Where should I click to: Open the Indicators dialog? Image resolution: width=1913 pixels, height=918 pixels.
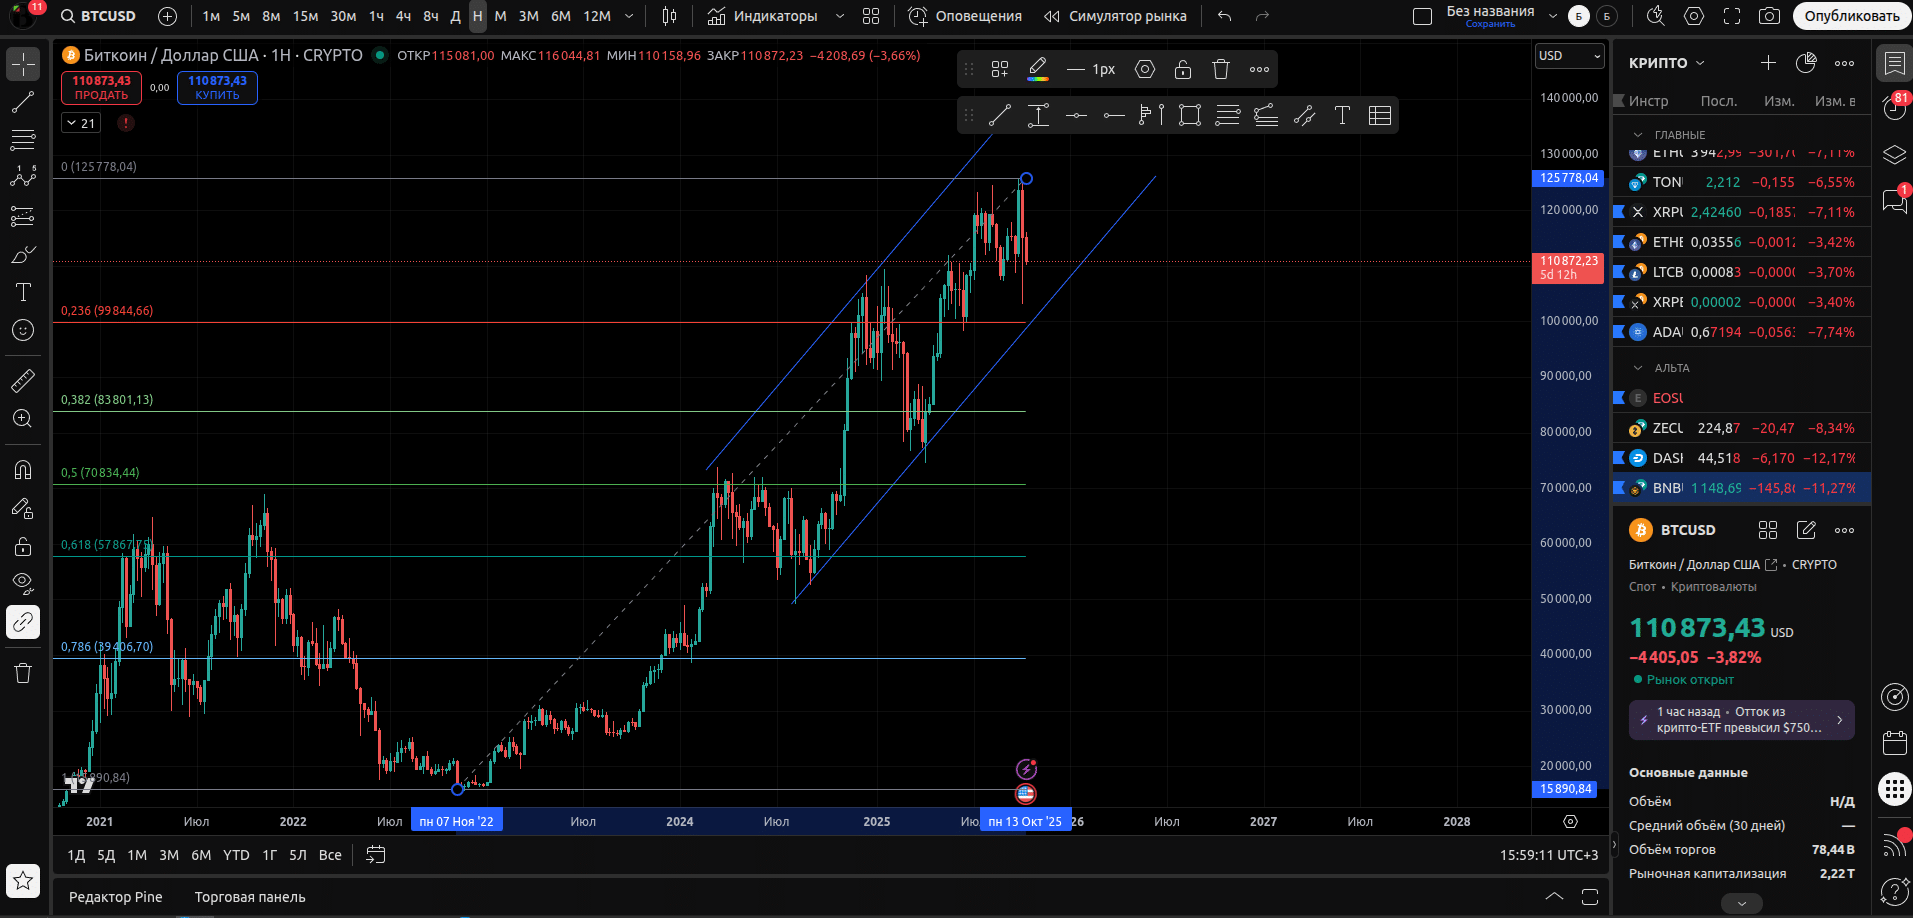[763, 16]
